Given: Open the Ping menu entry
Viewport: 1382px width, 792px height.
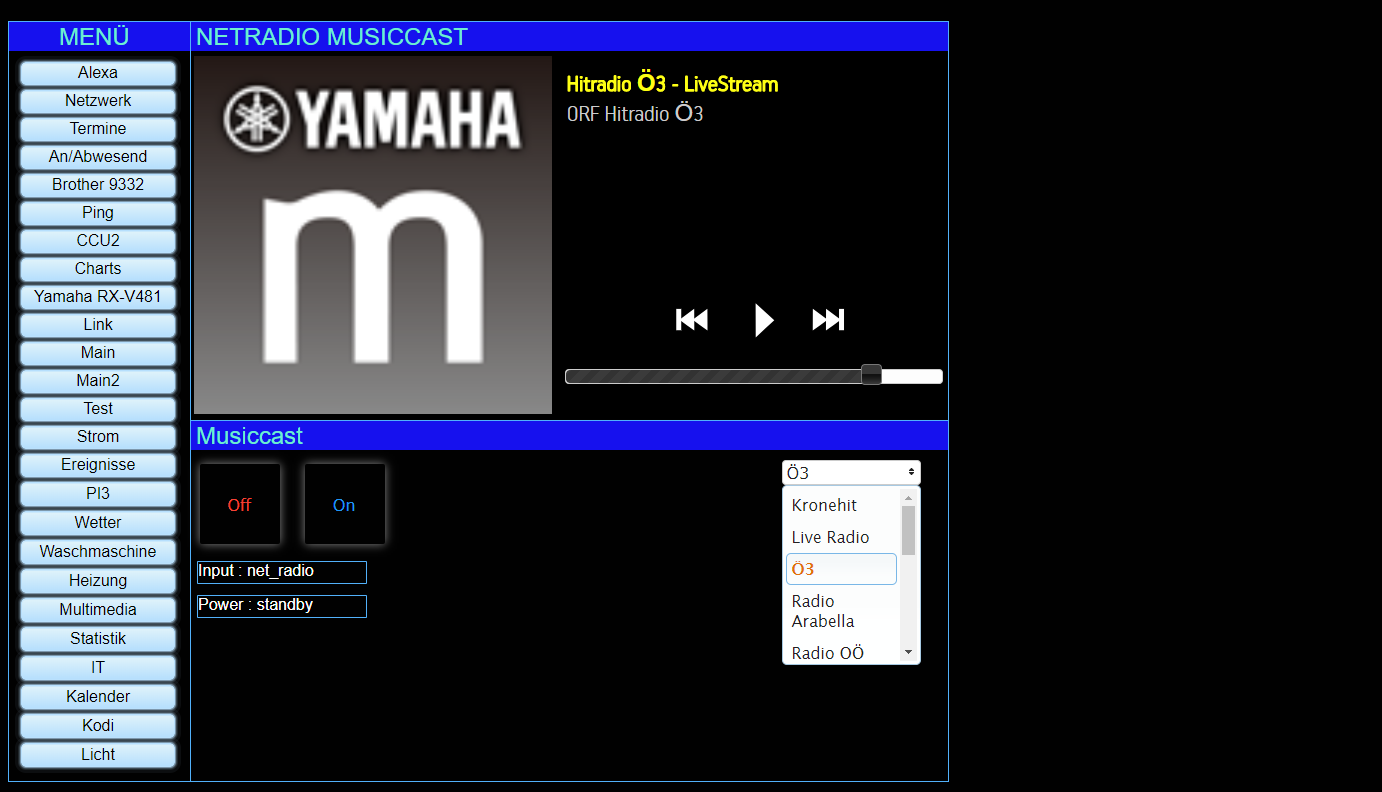Looking at the screenshot, I should pos(98,213).
